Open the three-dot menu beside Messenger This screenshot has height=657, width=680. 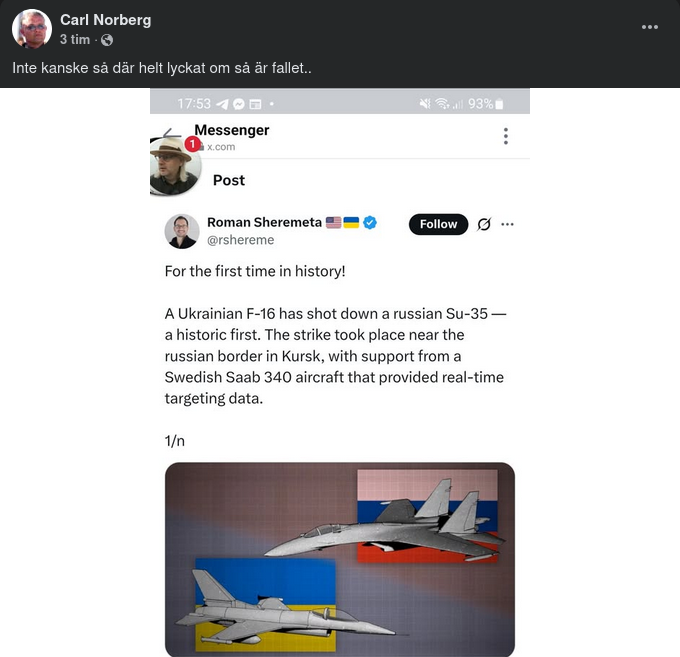(x=506, y=136)
